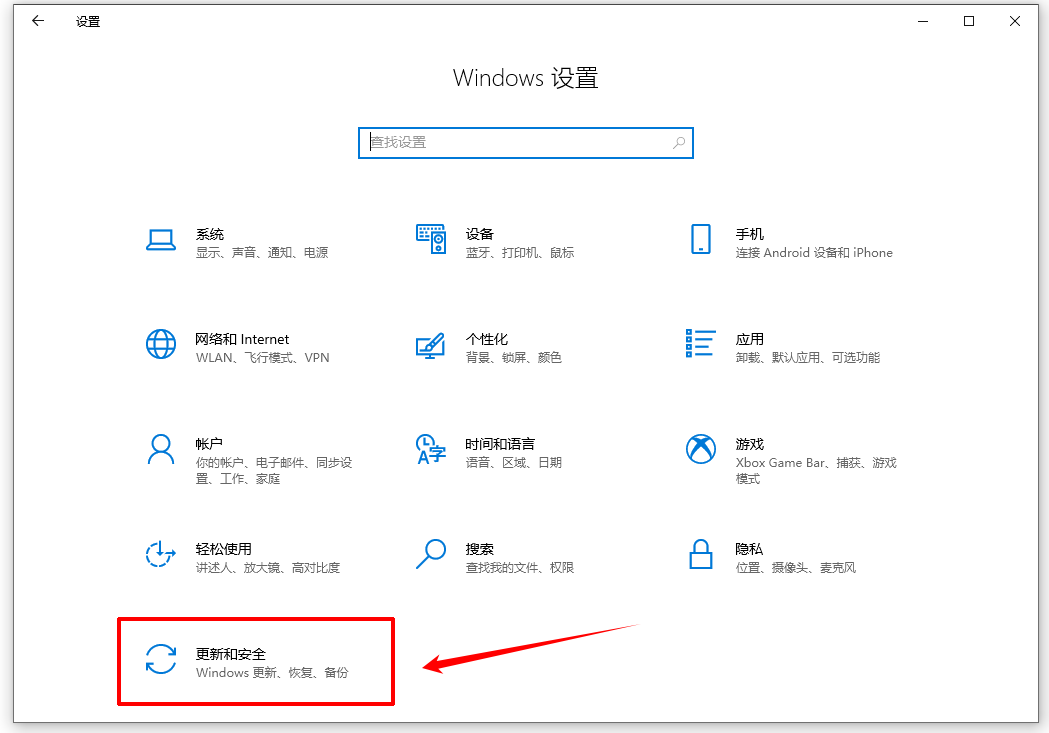Screen dimensions: 1049x733
Task: Click description 查找我的文件、权限
Action: click(520, 568)
